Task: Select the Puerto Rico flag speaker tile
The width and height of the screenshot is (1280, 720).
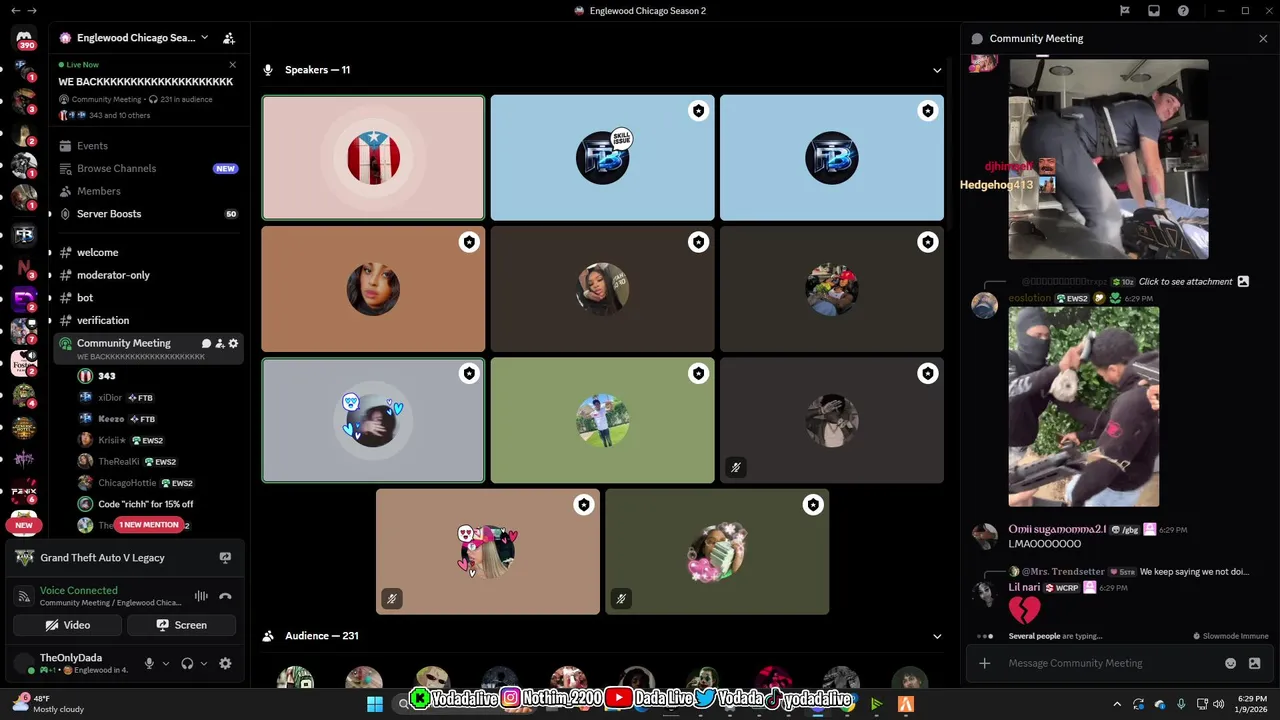Action: pyautogui.click(x=373, y=158)
